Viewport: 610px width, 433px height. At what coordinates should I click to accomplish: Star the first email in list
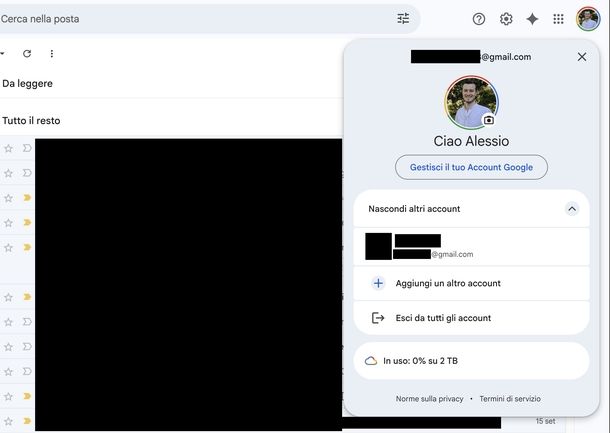click(x=9, y=148)
